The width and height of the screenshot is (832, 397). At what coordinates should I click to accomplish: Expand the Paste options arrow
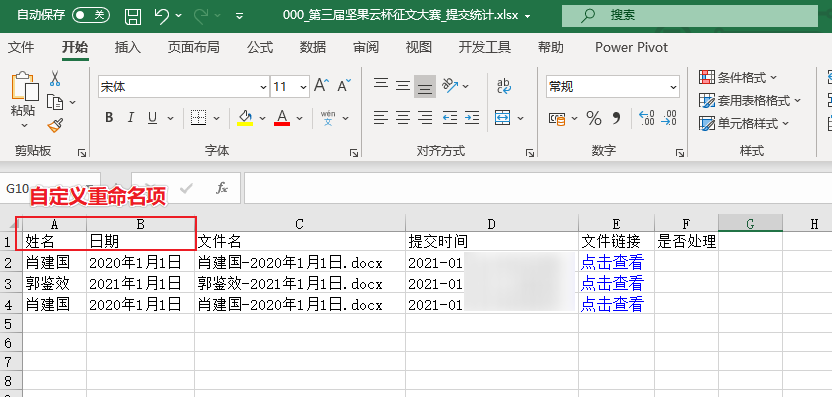coord(24,126)
